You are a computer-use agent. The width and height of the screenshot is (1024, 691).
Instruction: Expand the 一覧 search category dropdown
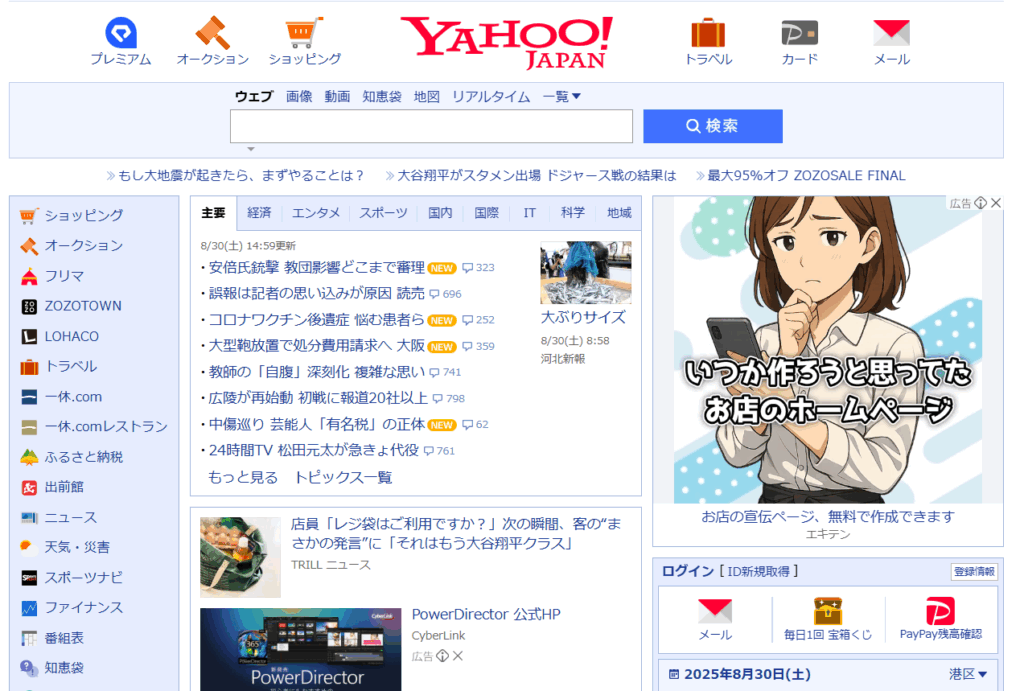[562, 96]
